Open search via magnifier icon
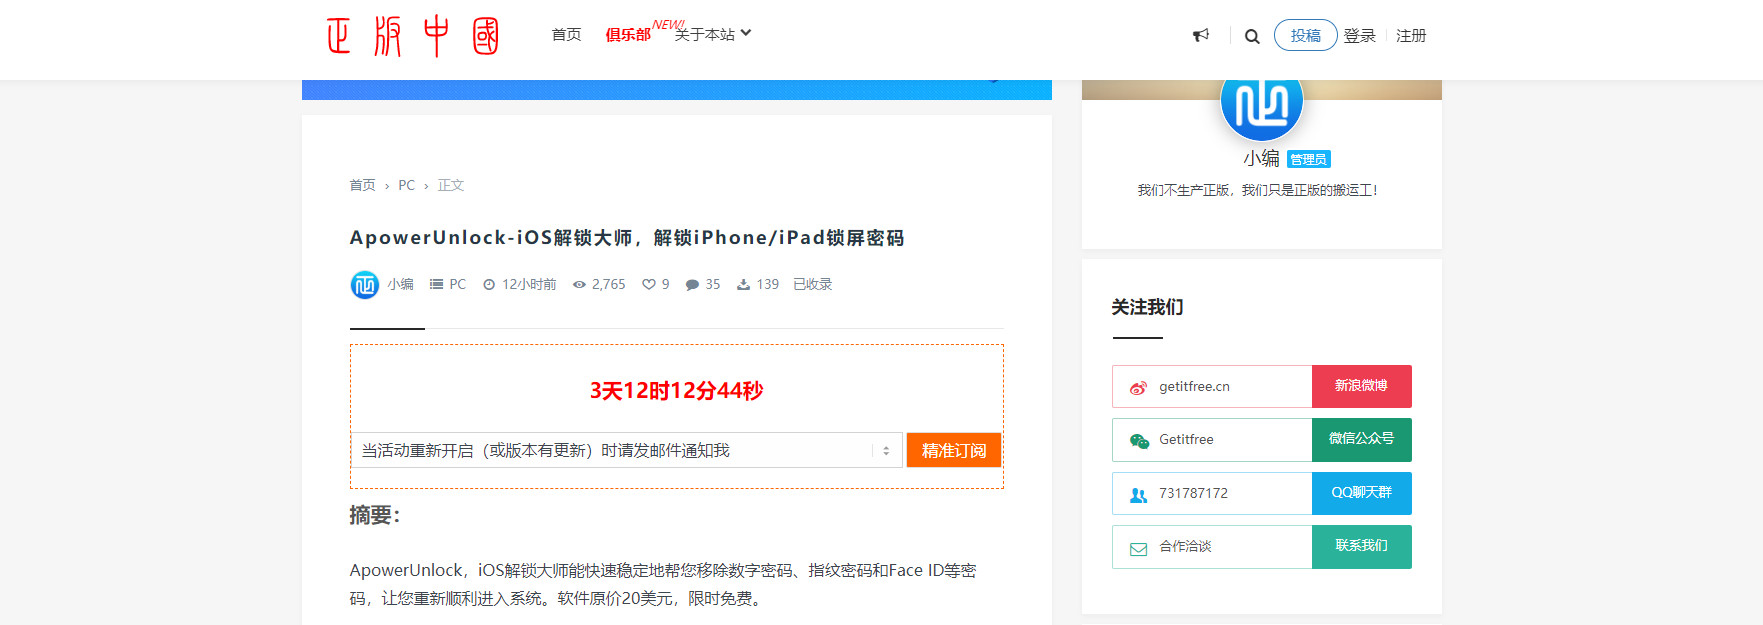 1252,36
